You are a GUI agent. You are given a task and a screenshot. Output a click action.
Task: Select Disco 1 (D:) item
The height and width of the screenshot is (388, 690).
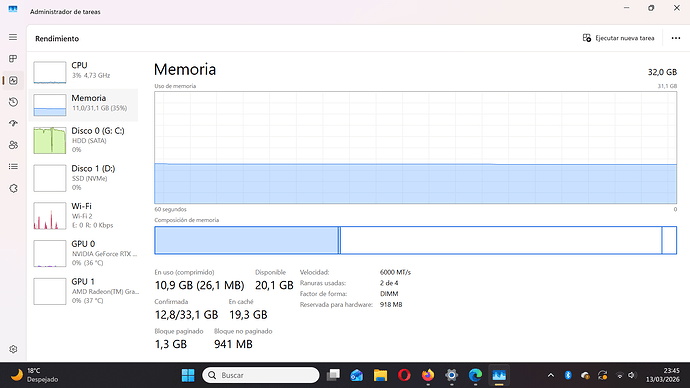click(x=84, y=178)
